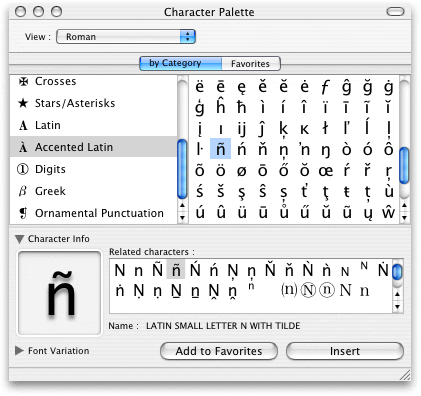Select the ń character in the grid
Image resolution: width=421 pixels, height=396 pixels.
click(242, 149)
